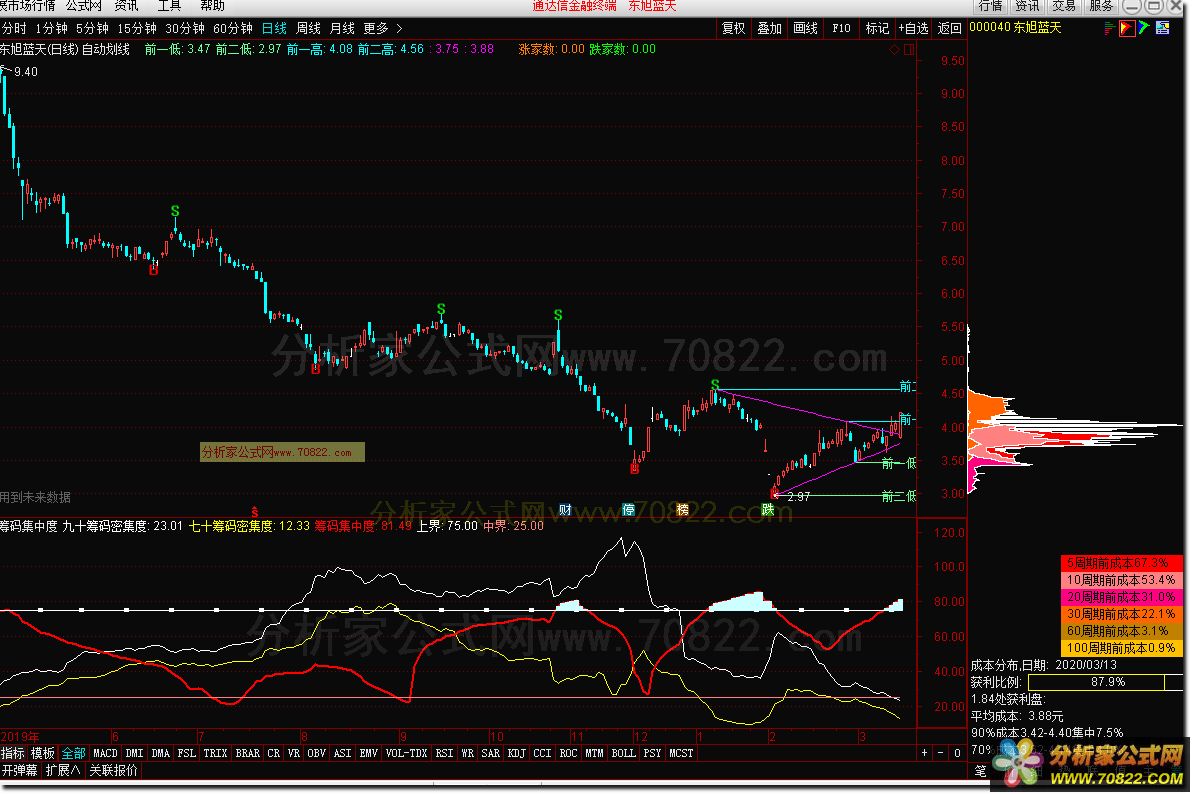1192x794 pixels.
Task: Apply the VOL-TDX indicator
Action: point(407,753)
